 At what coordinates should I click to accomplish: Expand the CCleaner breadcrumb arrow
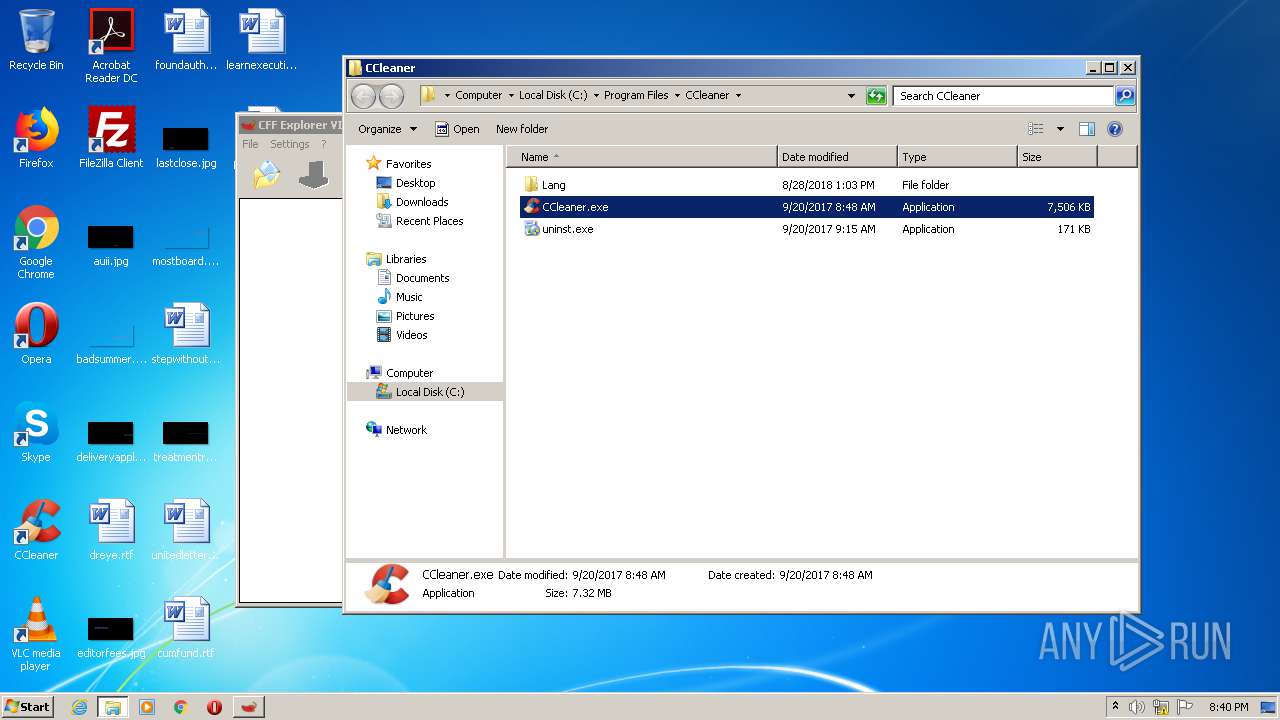click(739, 96)
